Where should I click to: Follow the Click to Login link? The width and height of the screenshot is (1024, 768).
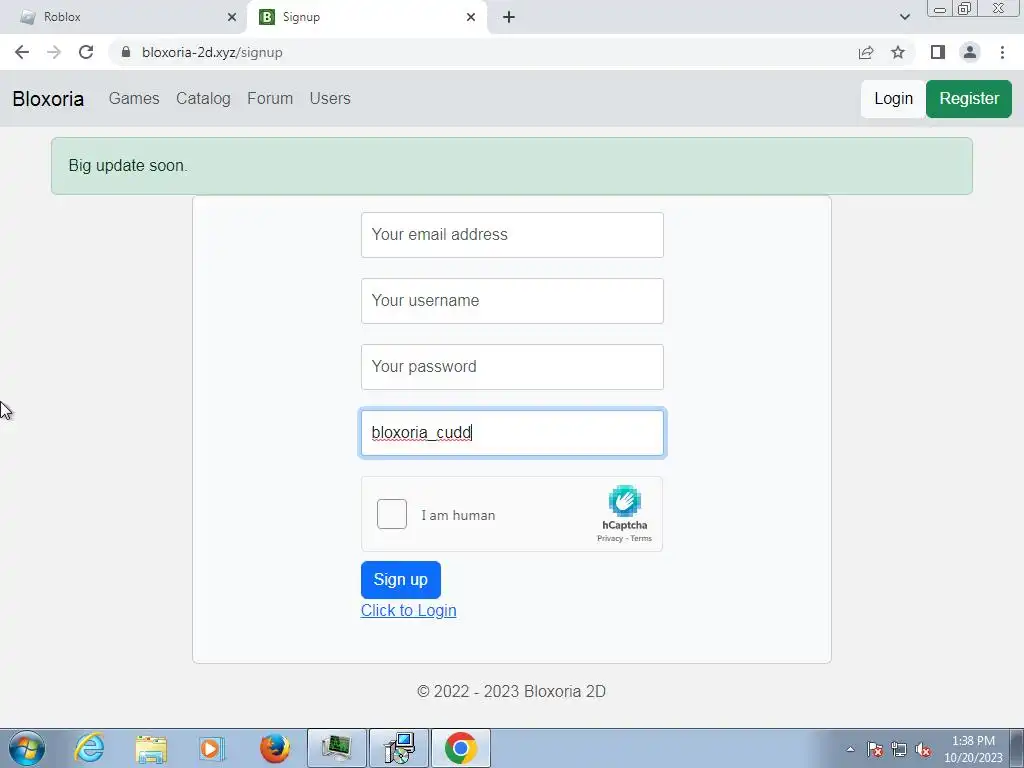tap(408, 610)
